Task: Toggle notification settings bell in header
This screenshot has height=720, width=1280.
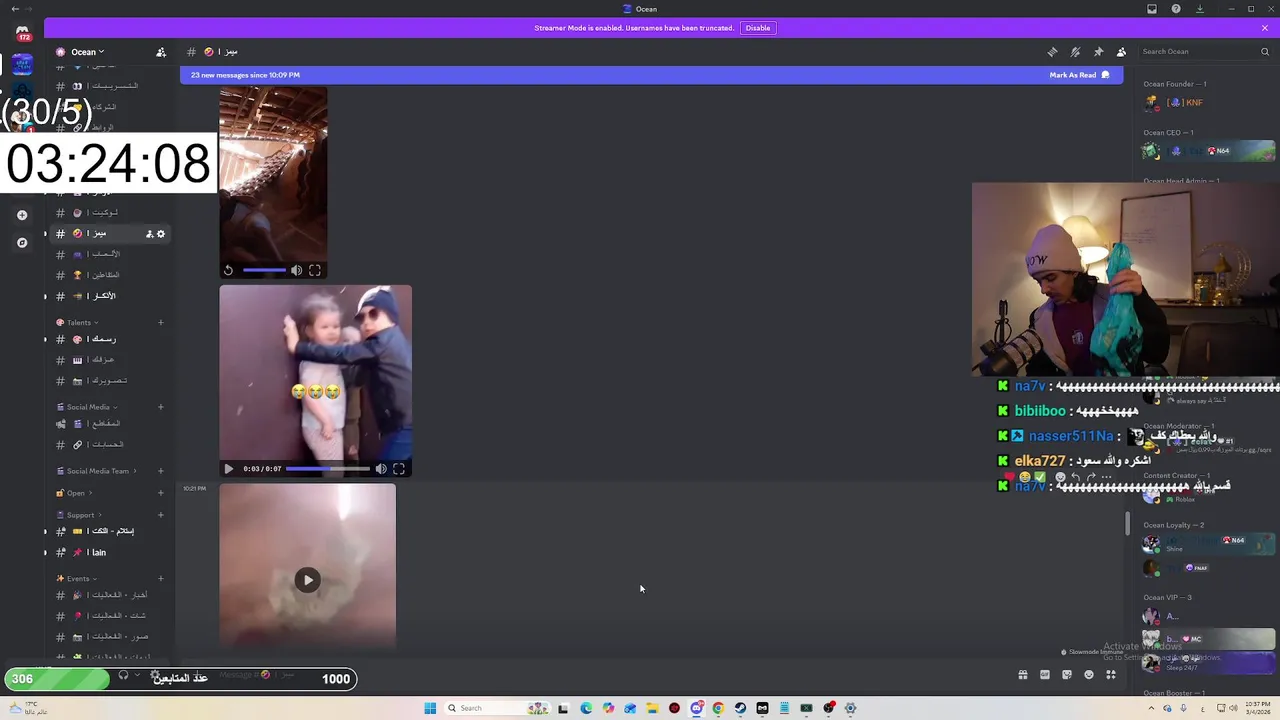Action: coord(1075,52)
